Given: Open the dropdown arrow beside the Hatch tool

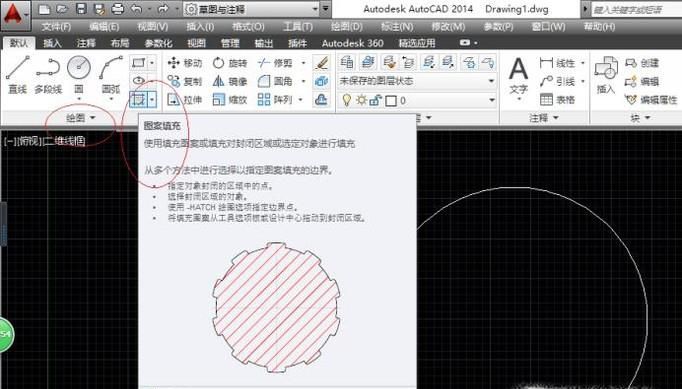Looking at the screenshot, I should (x=152, y=99).
